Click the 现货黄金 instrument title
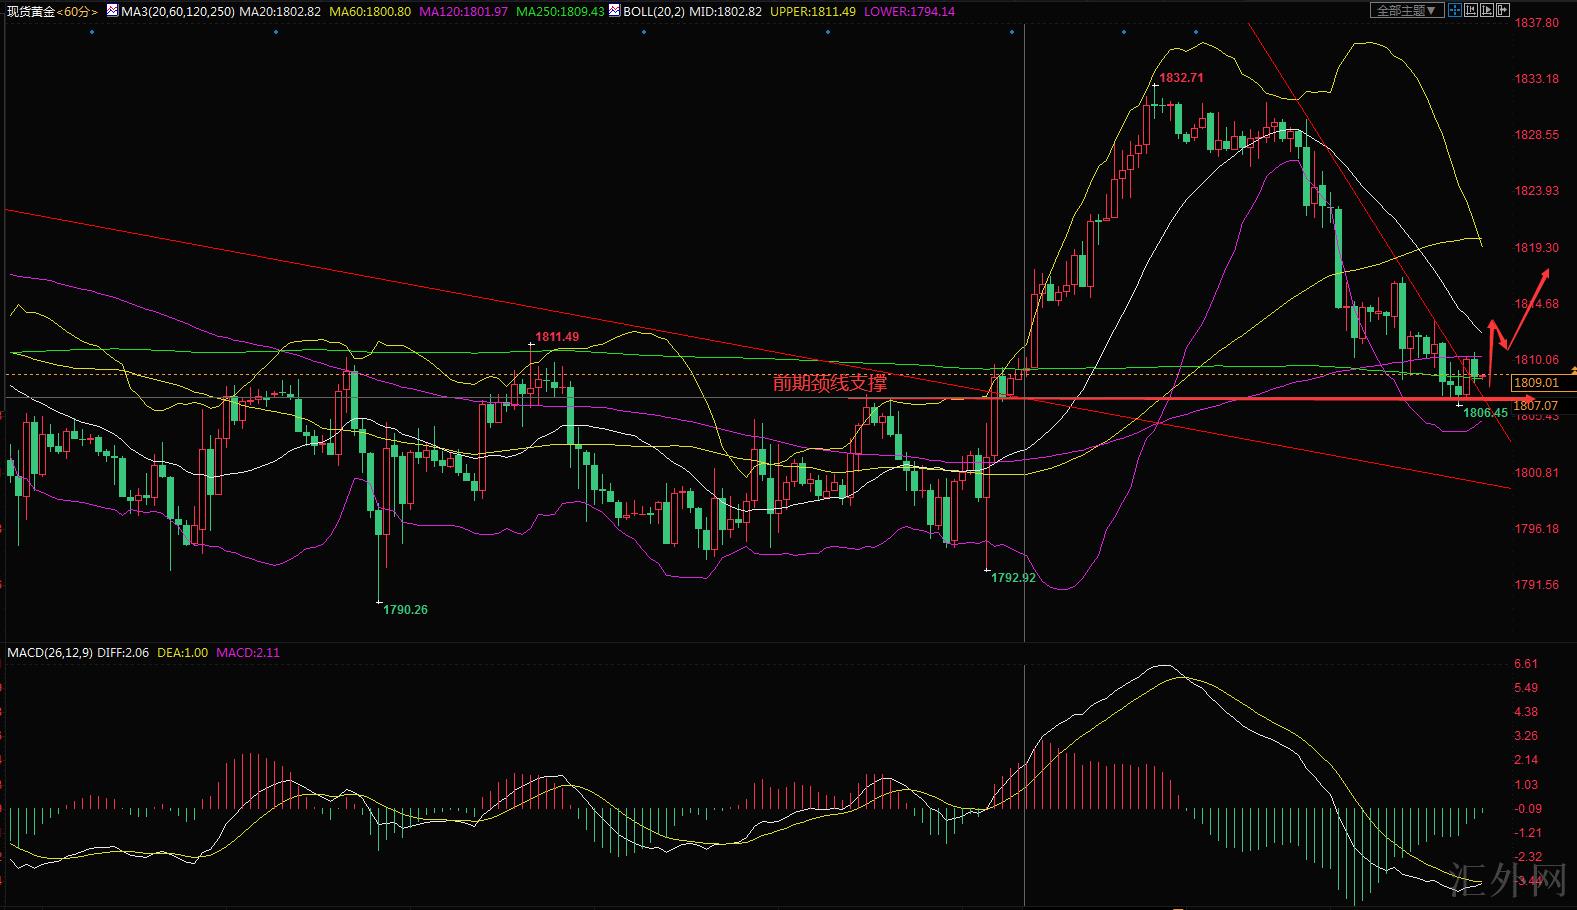 point(30,11)
